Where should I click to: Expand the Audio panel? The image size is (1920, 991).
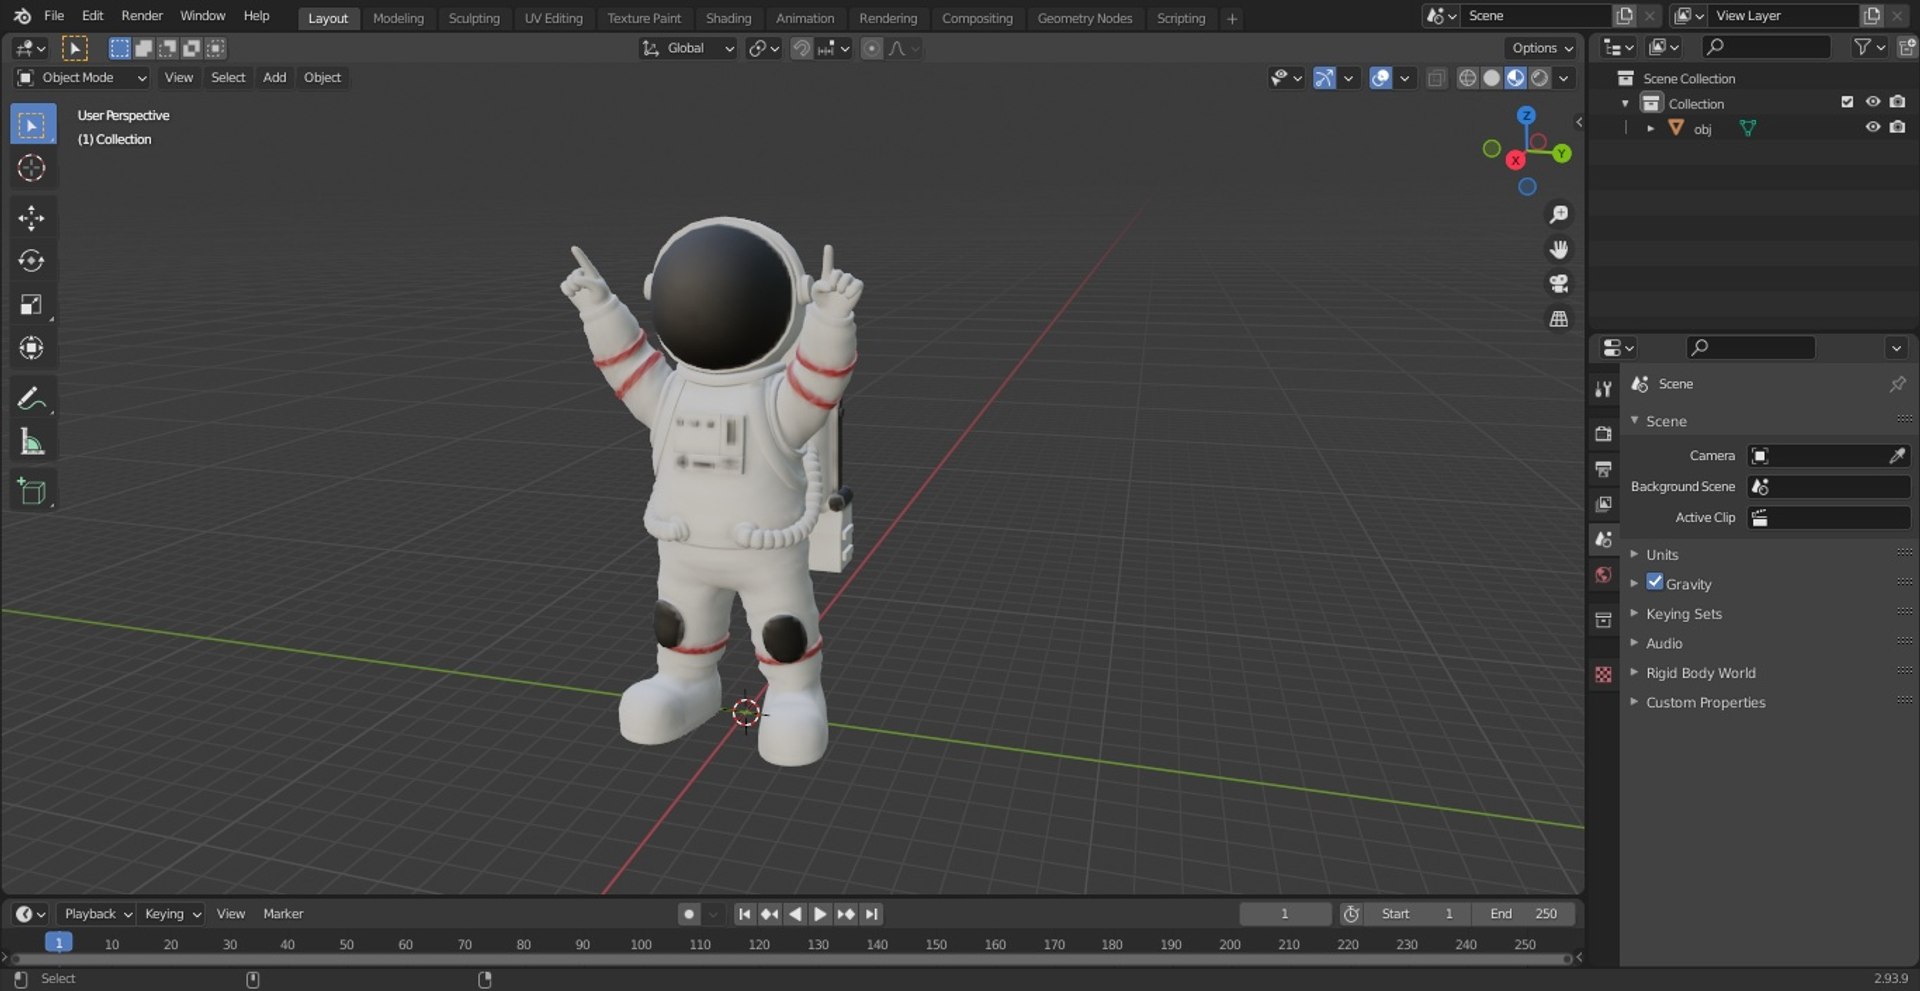click(x=1663, y=644)
